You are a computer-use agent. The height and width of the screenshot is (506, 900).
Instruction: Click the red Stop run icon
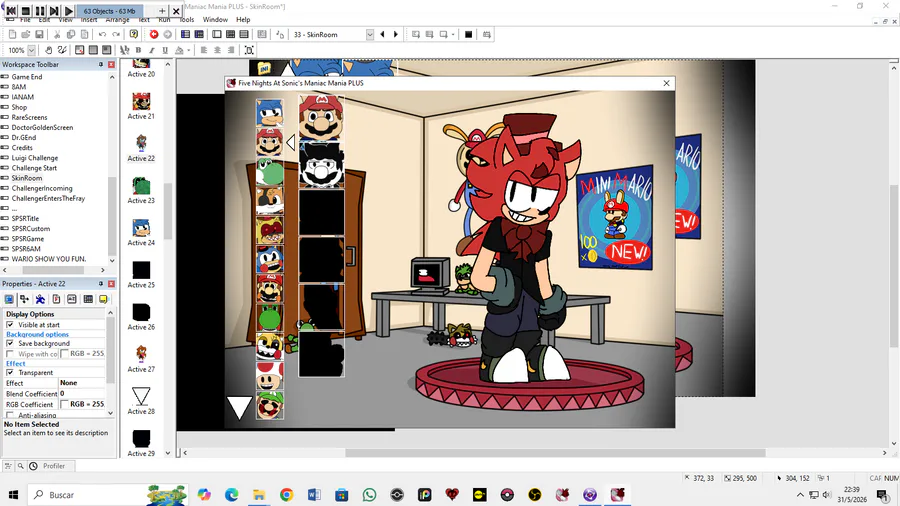click(x=154, y=34)
